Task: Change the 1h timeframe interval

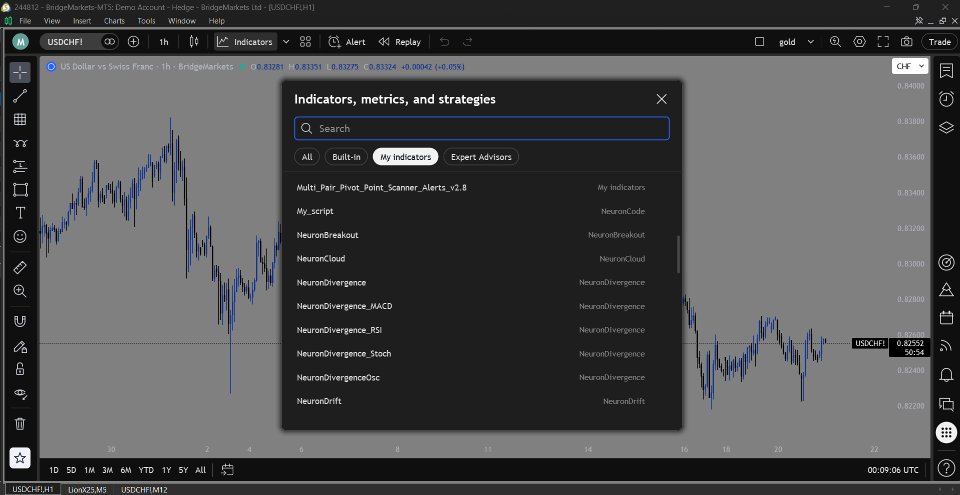Action: [164, 42]
